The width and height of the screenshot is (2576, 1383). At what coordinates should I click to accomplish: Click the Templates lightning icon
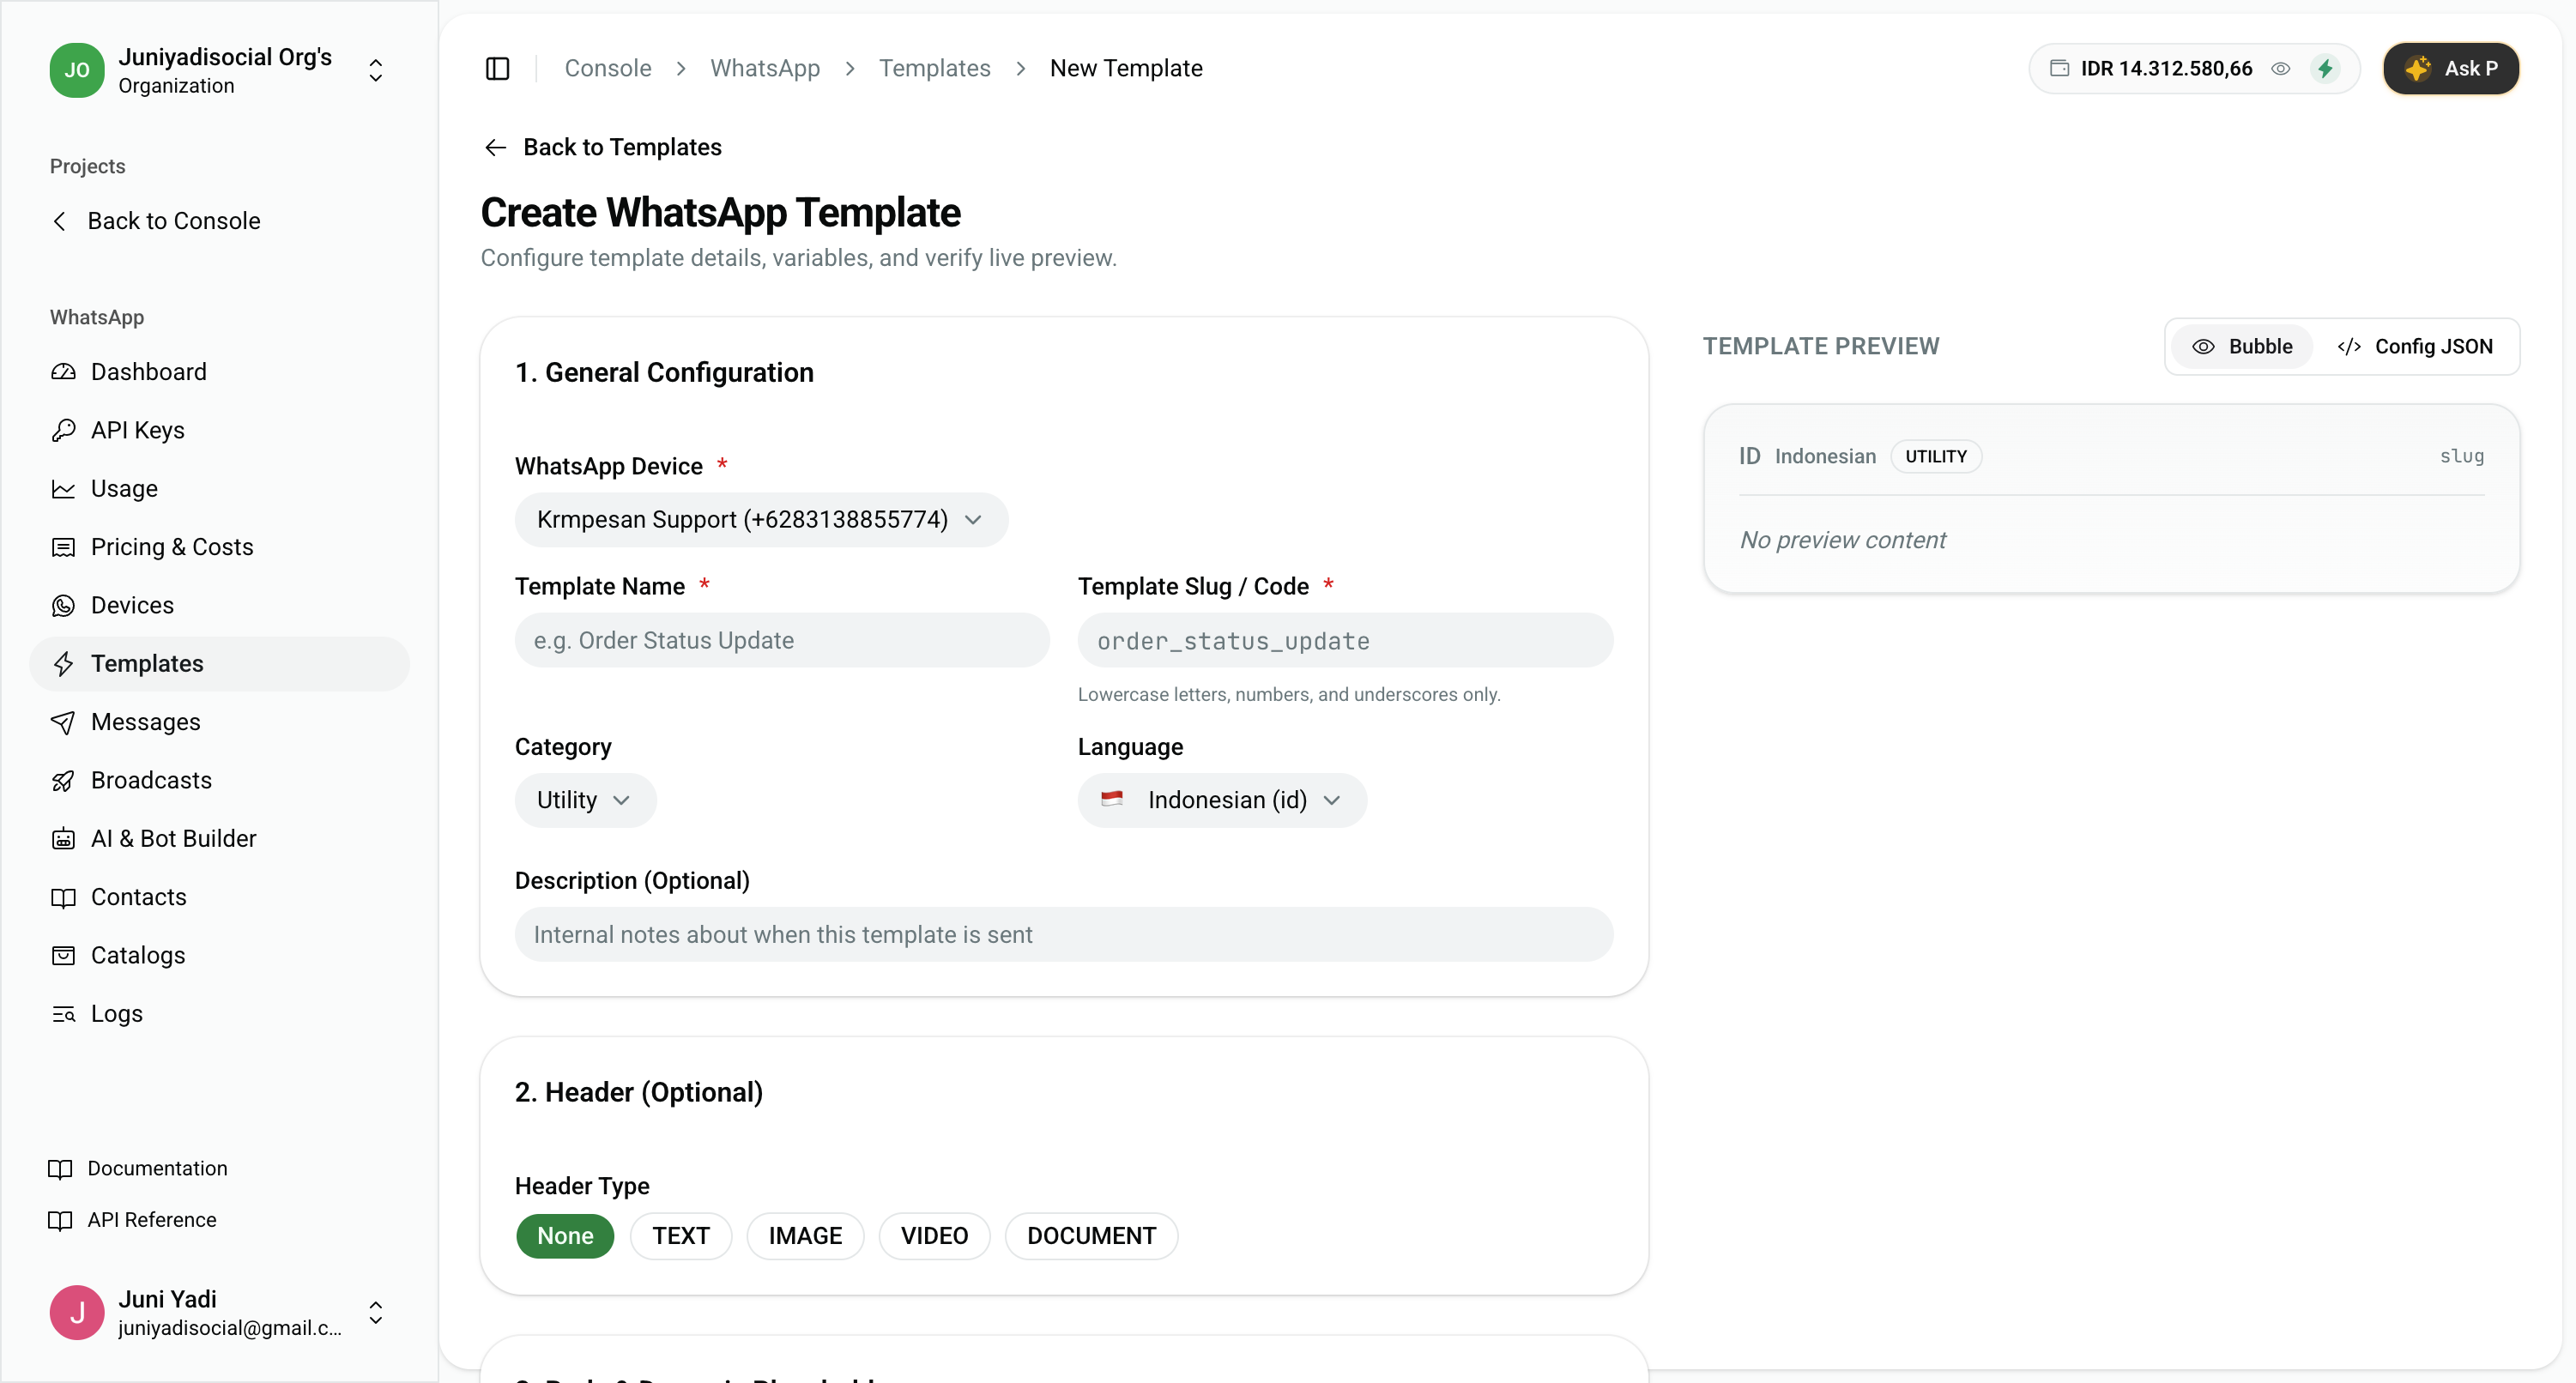pos(63,664)
